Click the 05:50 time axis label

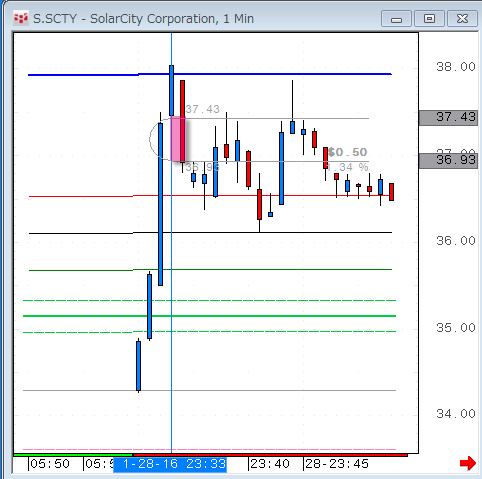click(50, 464)
